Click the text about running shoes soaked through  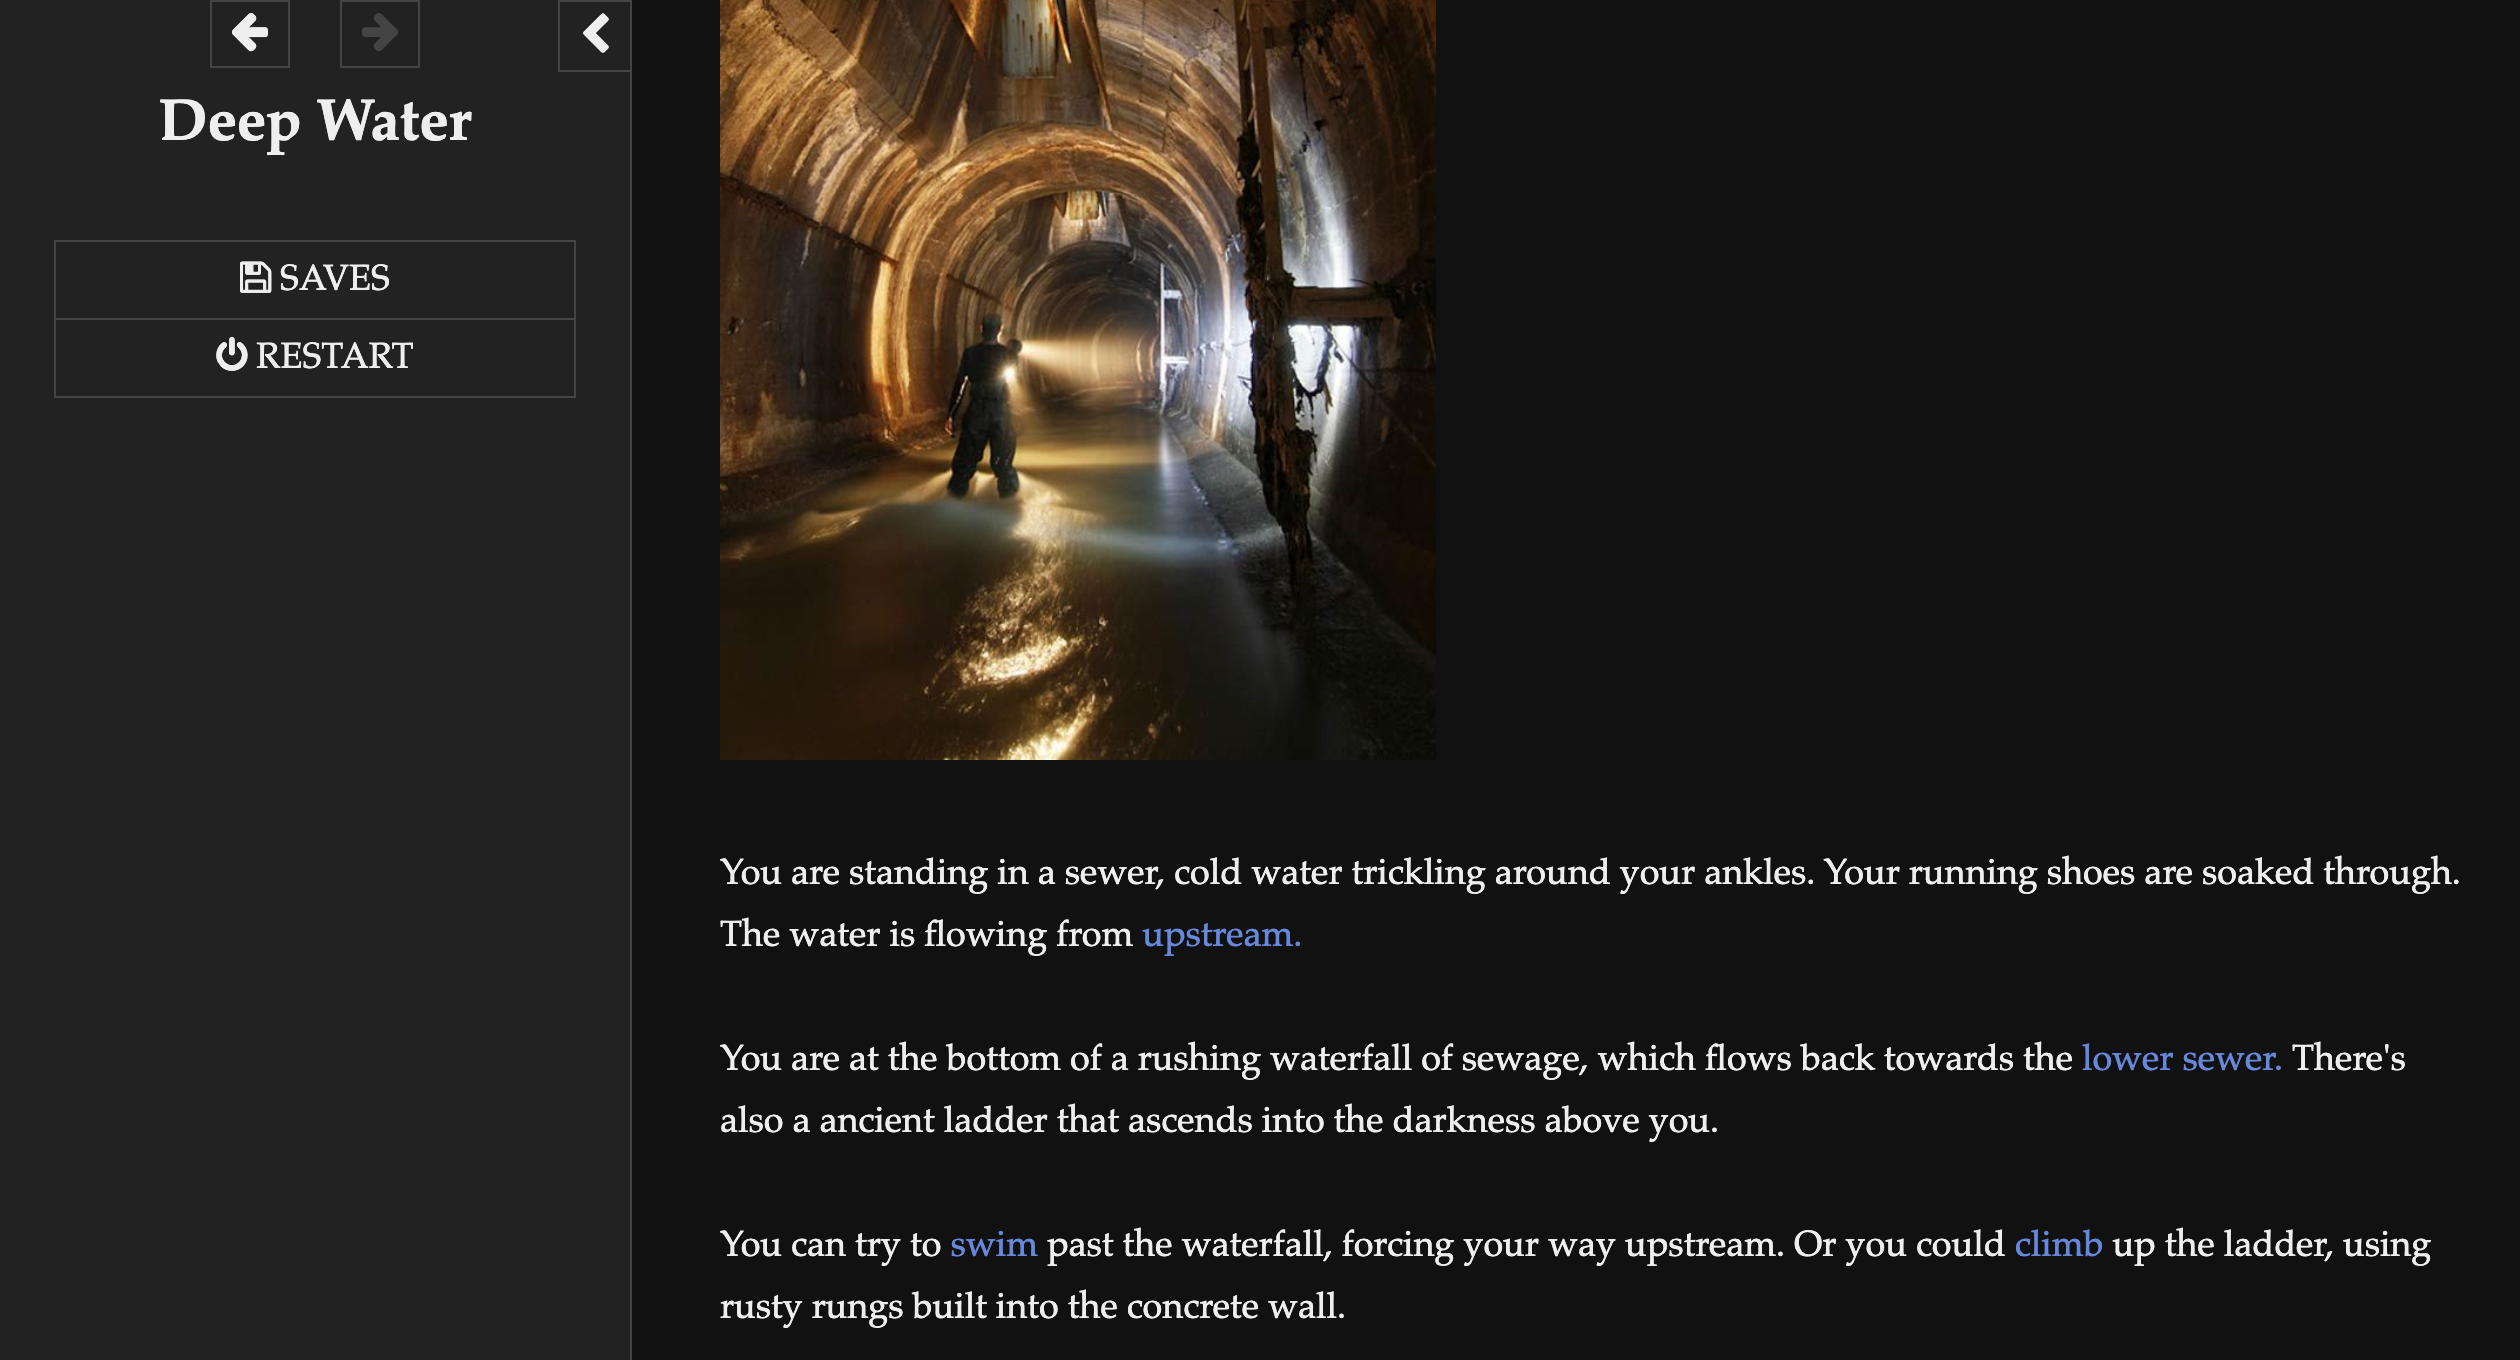pos(2142,872)
